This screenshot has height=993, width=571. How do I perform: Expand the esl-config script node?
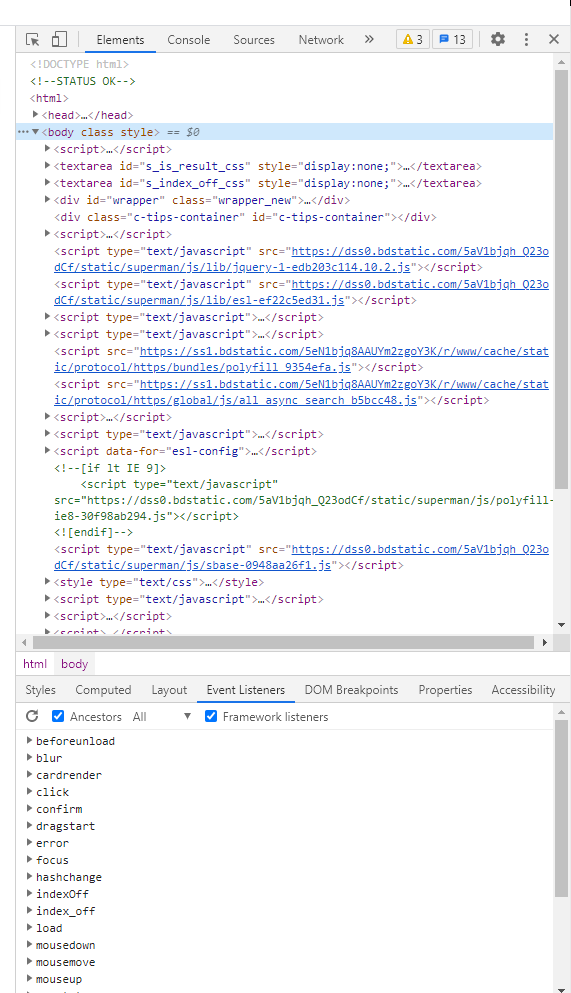(47, 450)
